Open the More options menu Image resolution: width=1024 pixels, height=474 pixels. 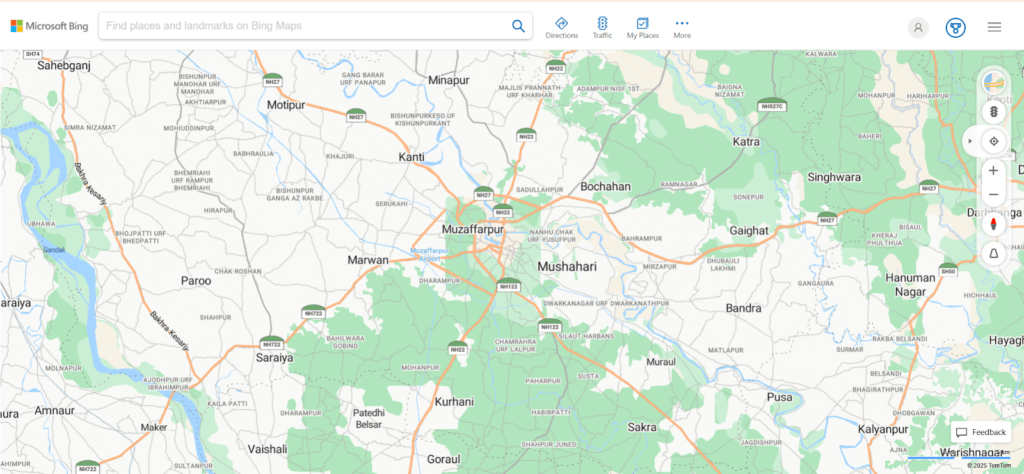[682, 28]
